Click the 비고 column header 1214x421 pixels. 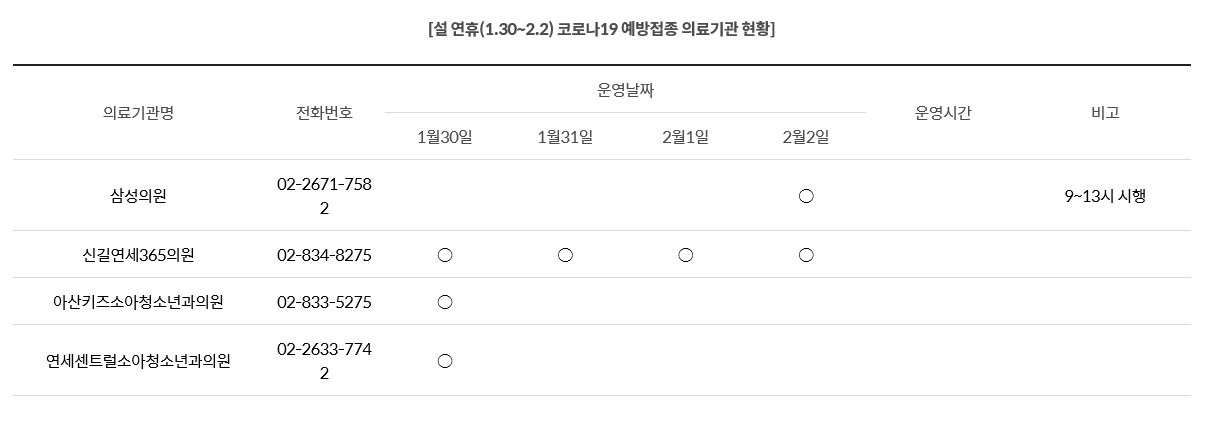tap(1105, 113)
